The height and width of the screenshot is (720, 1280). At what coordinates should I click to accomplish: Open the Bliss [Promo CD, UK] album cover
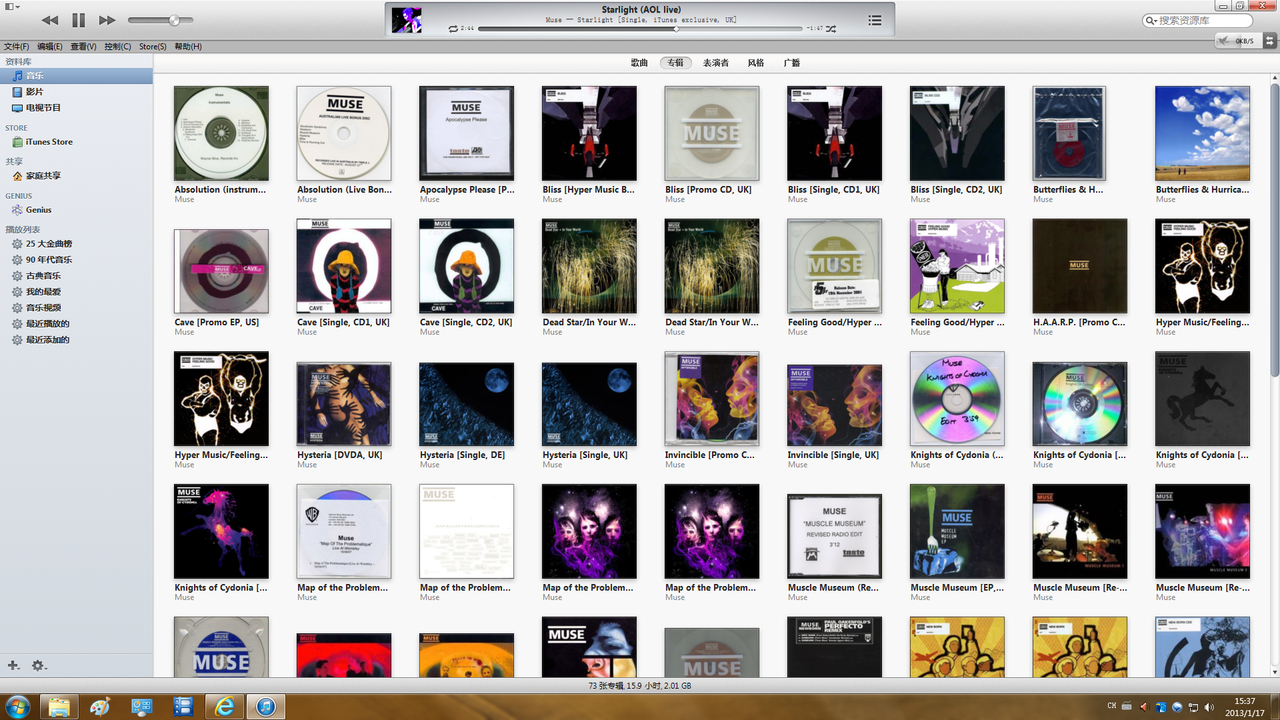tap(712, 133)
